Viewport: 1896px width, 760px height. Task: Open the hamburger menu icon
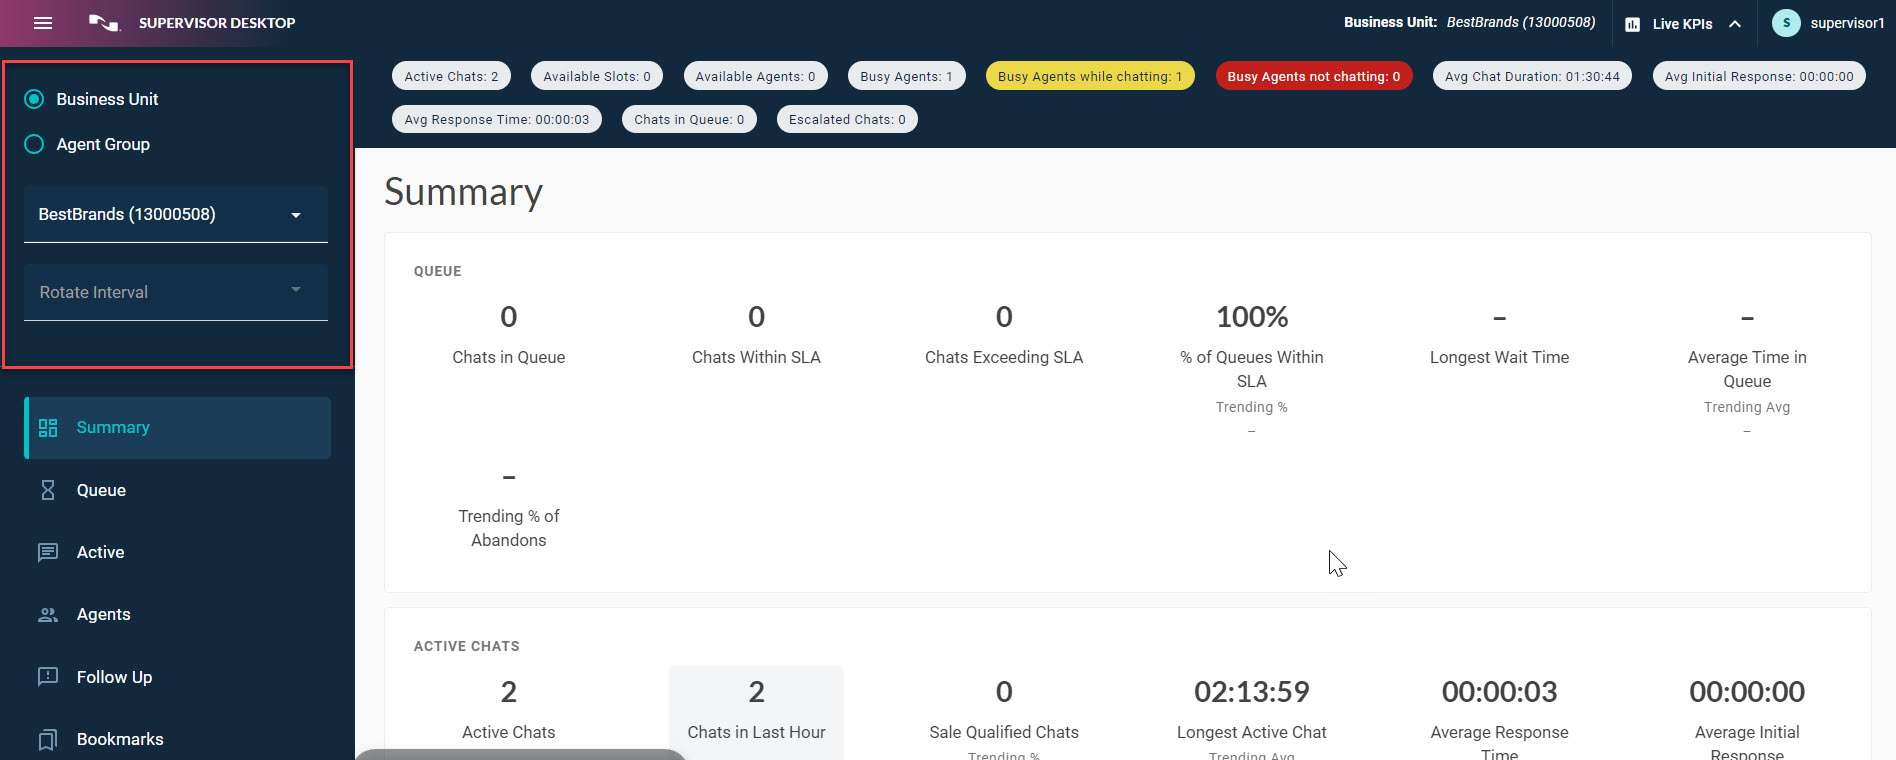tap(43, 23)
